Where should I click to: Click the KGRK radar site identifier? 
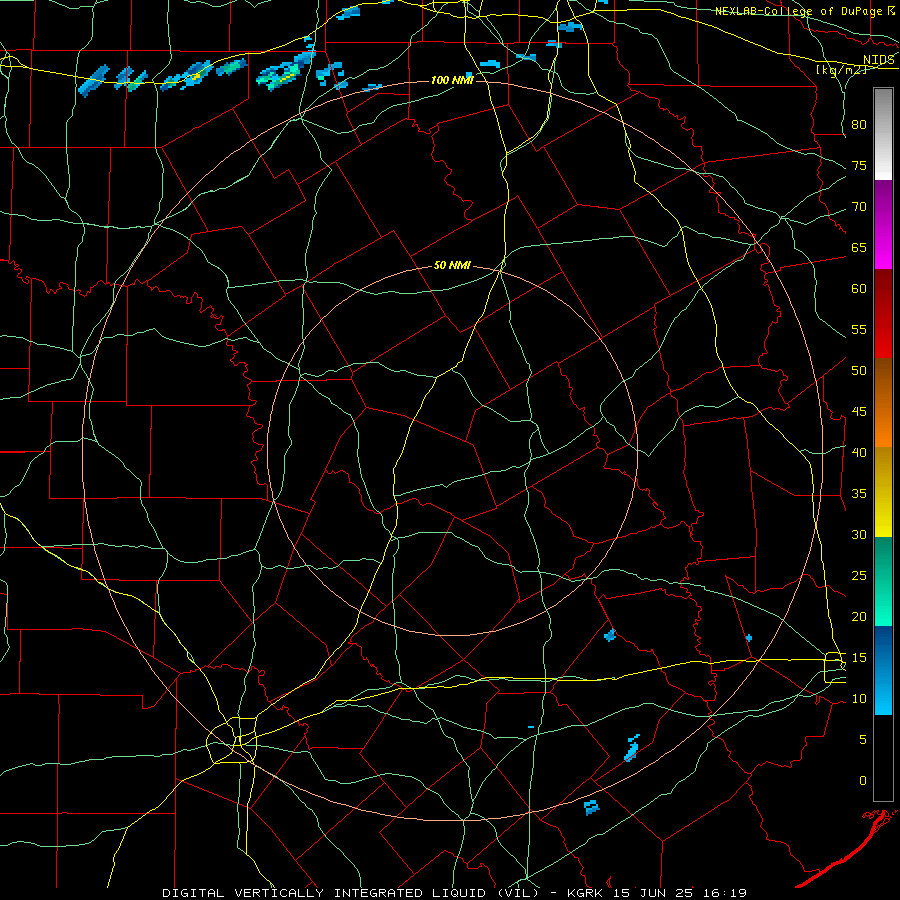coord(586,893)
